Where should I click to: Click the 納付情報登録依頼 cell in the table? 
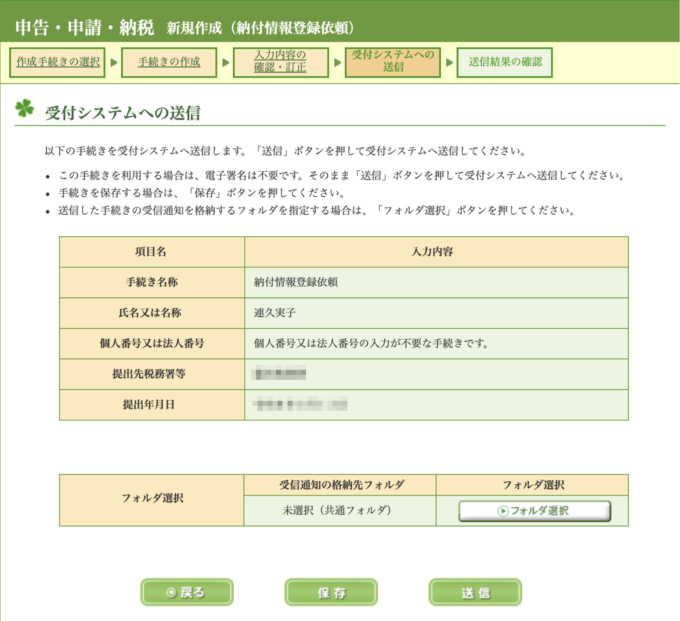pyautogui.click(x=436, y=282)
